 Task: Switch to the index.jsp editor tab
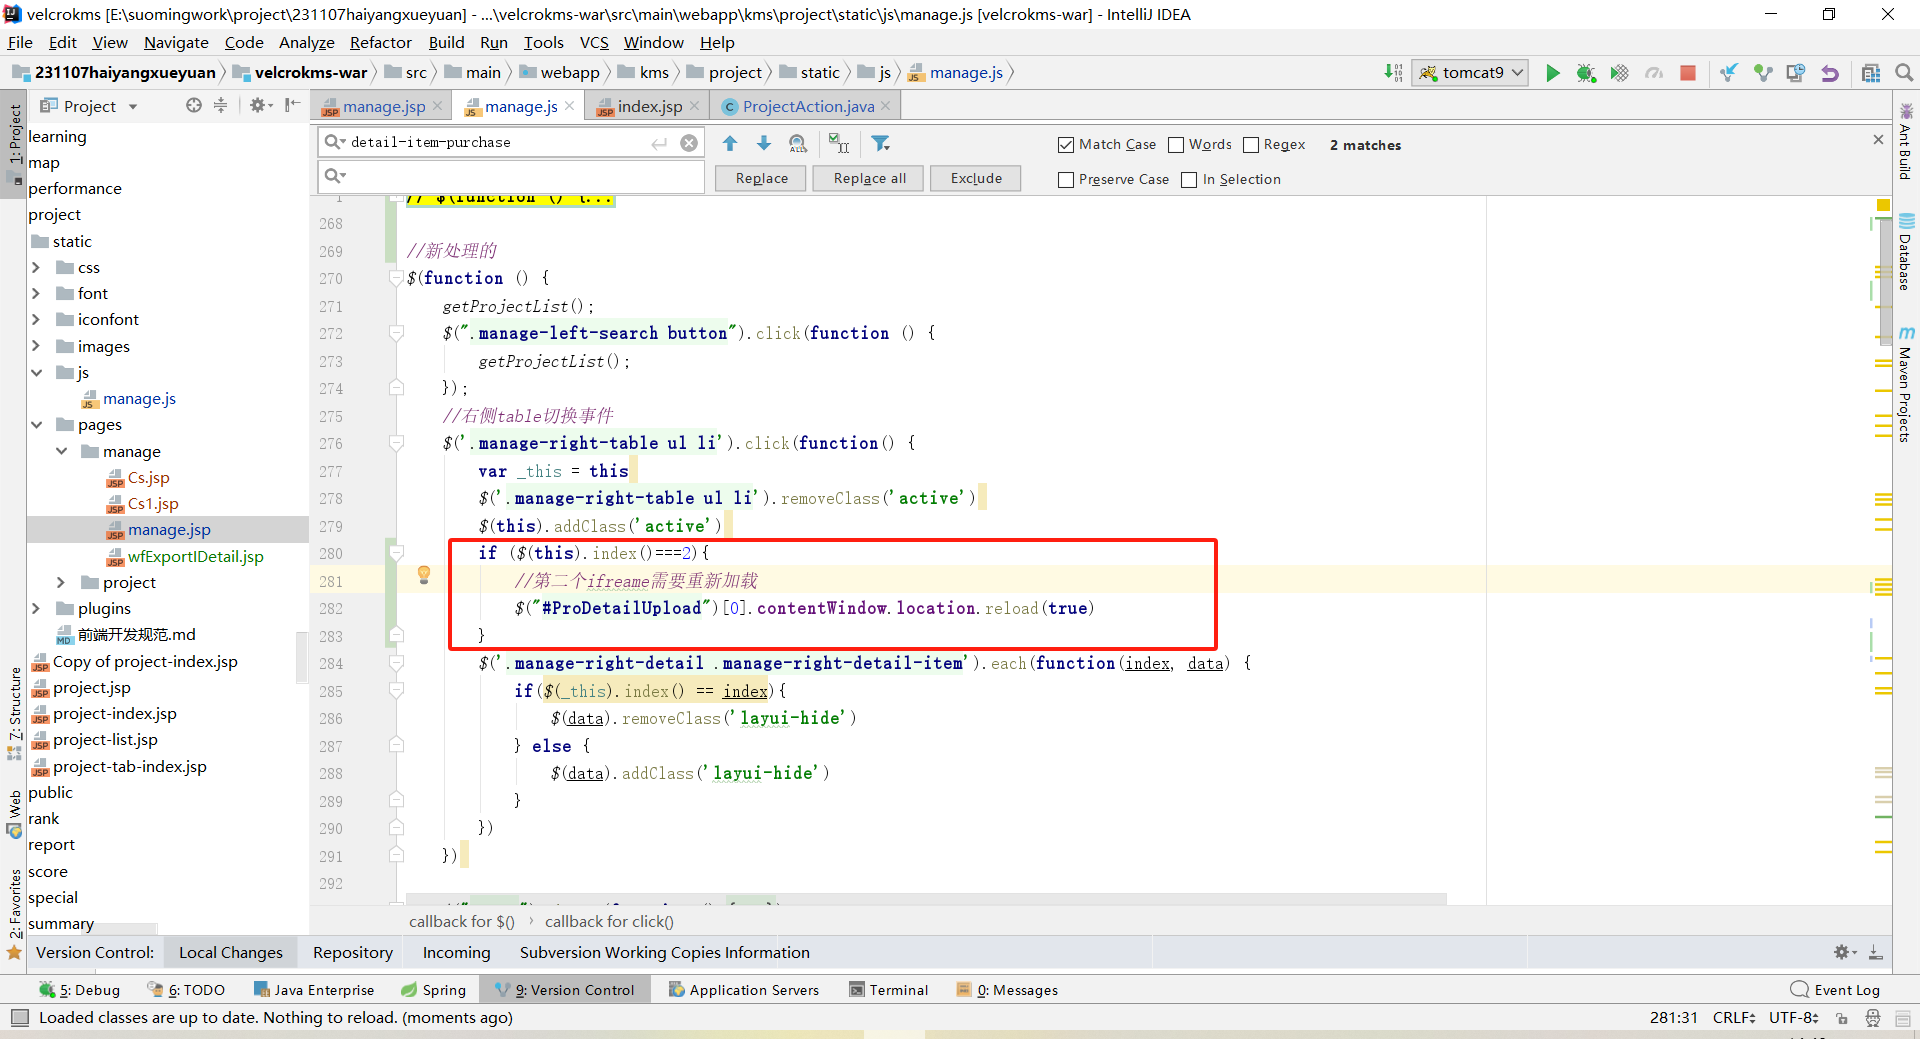(649, 106)
